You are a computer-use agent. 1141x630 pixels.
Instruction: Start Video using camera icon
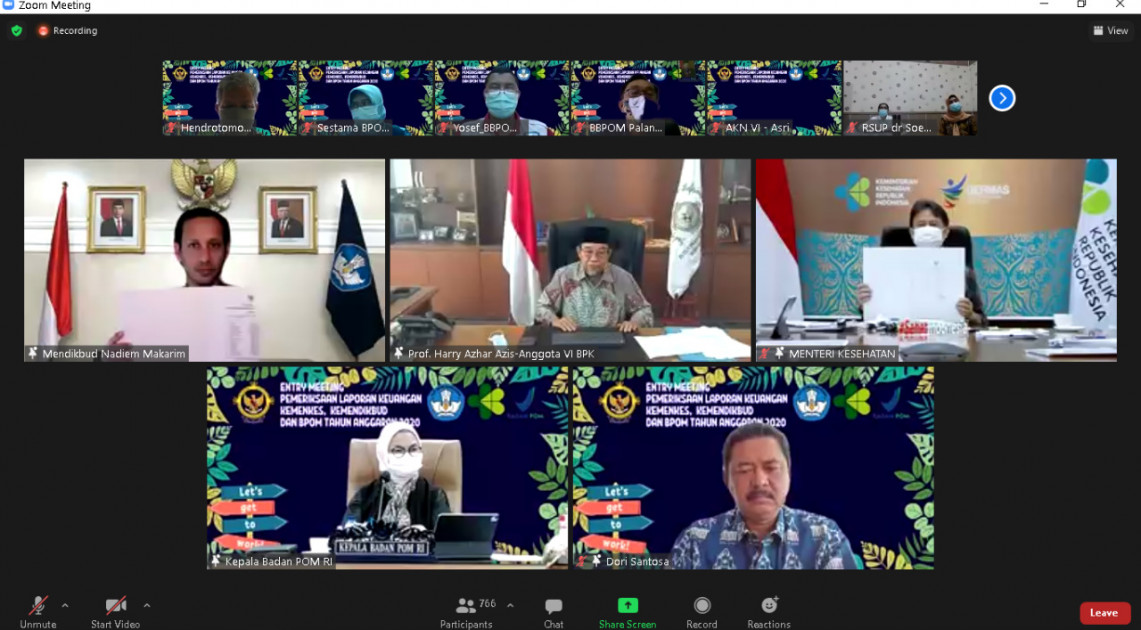(115, 607)
